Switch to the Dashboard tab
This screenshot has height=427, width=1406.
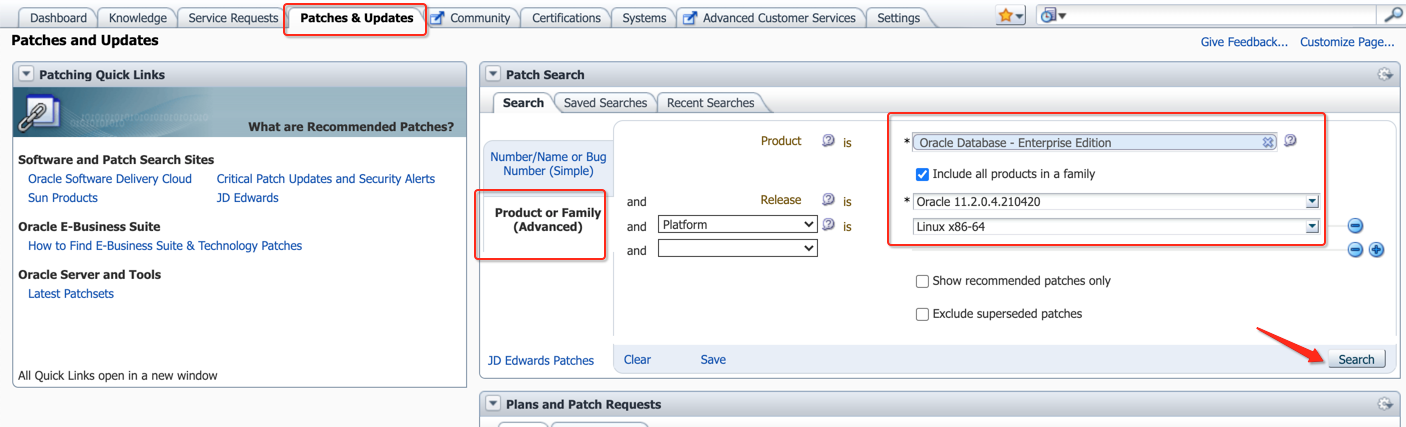click(58, 18)
